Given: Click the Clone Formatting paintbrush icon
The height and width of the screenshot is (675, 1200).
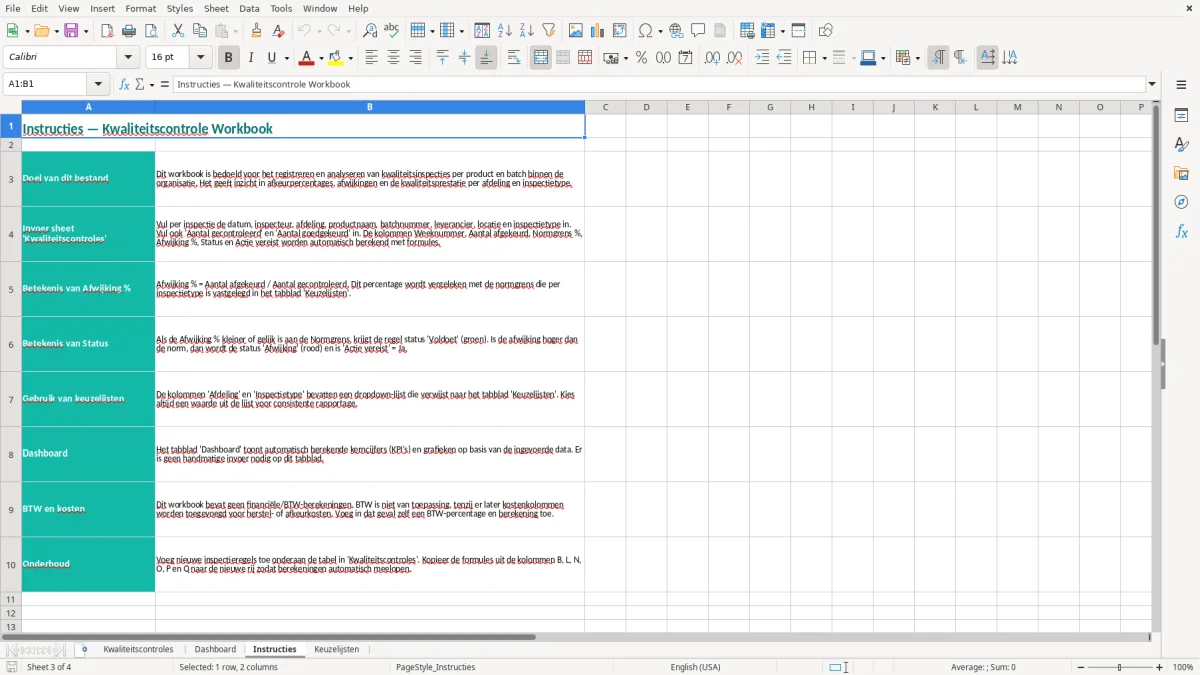Looking at the screenshot, I should click(256, 31).
